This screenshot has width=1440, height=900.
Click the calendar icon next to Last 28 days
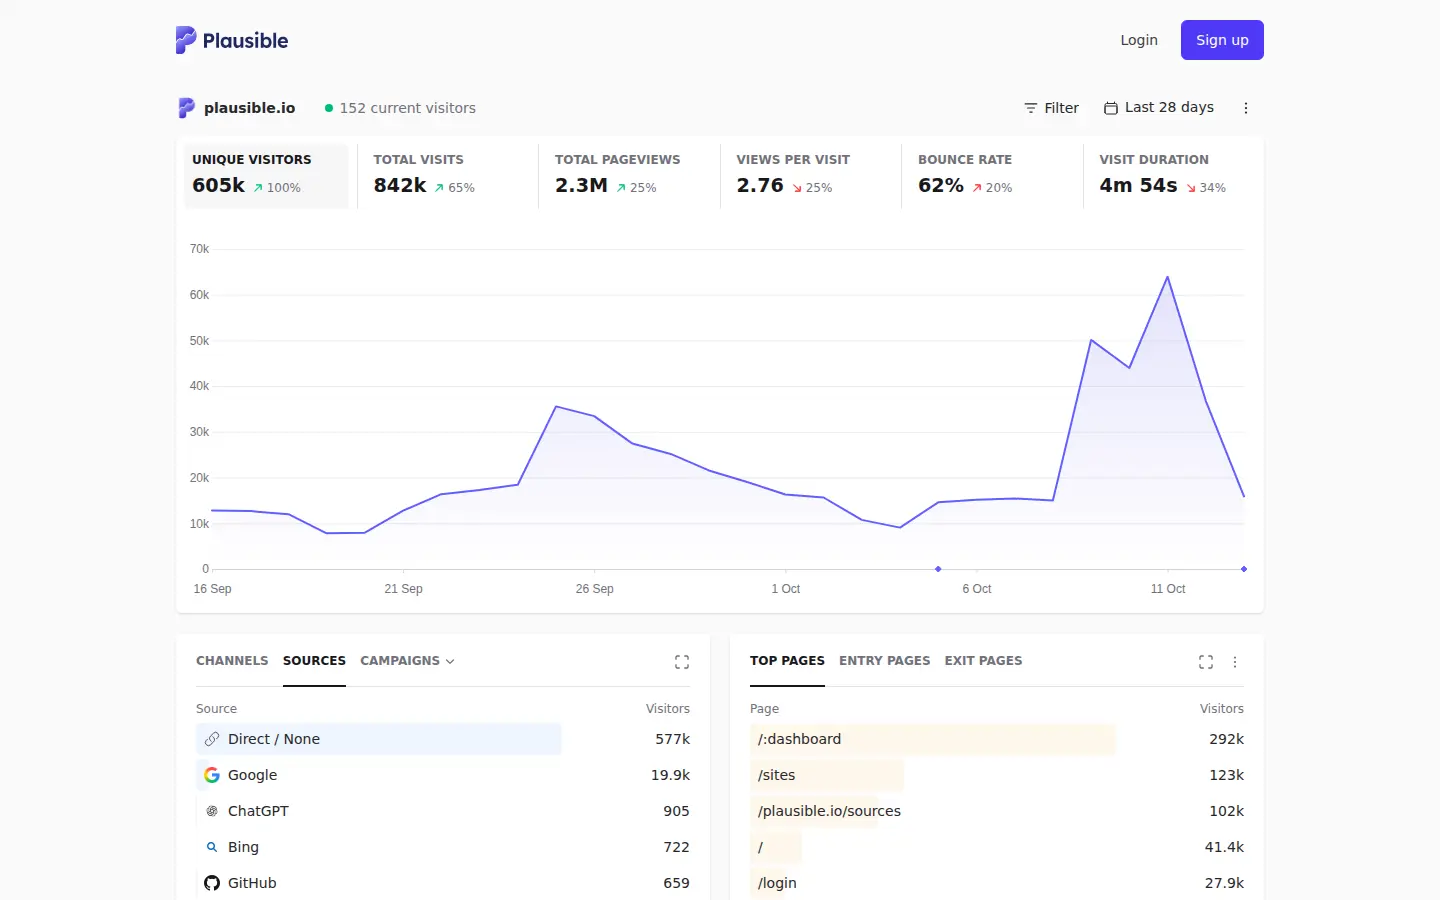1111,108
